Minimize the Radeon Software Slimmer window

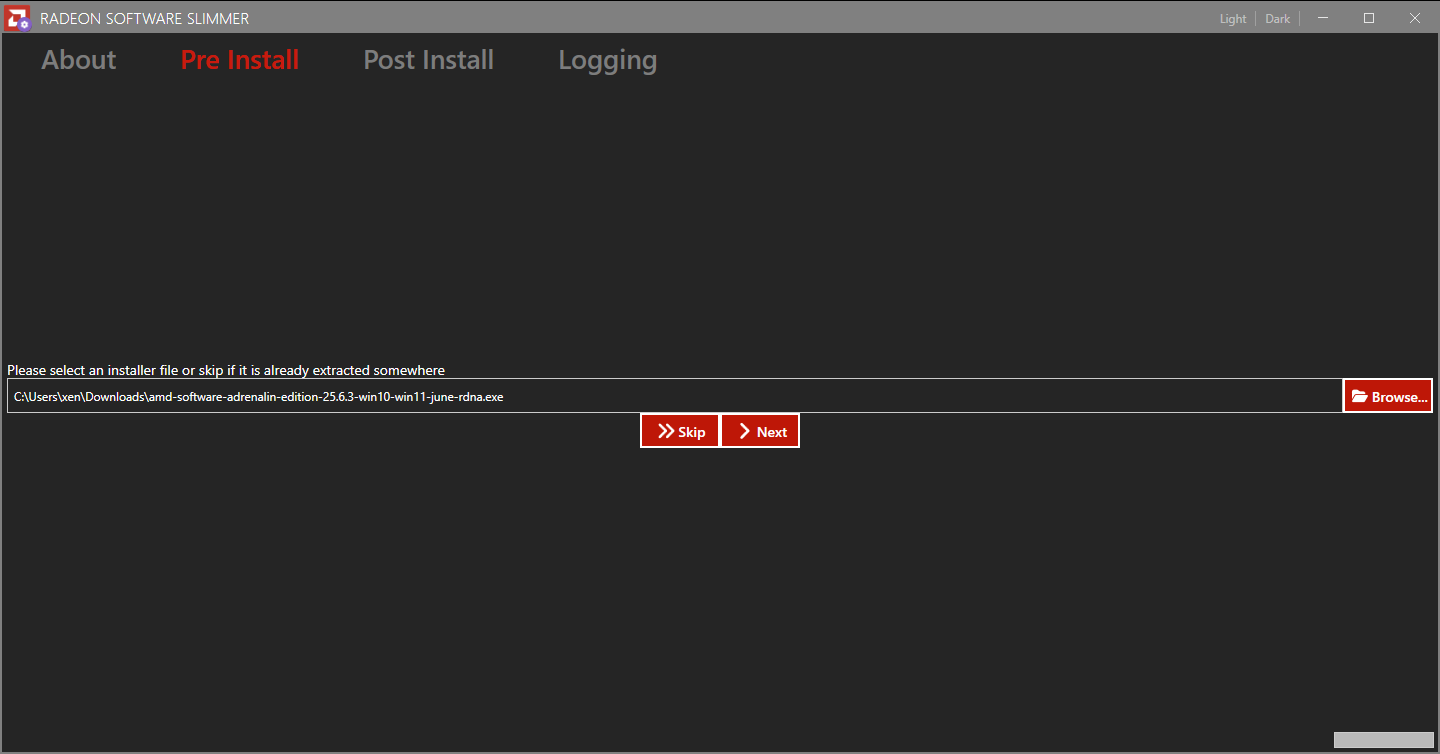[1323, 18]
